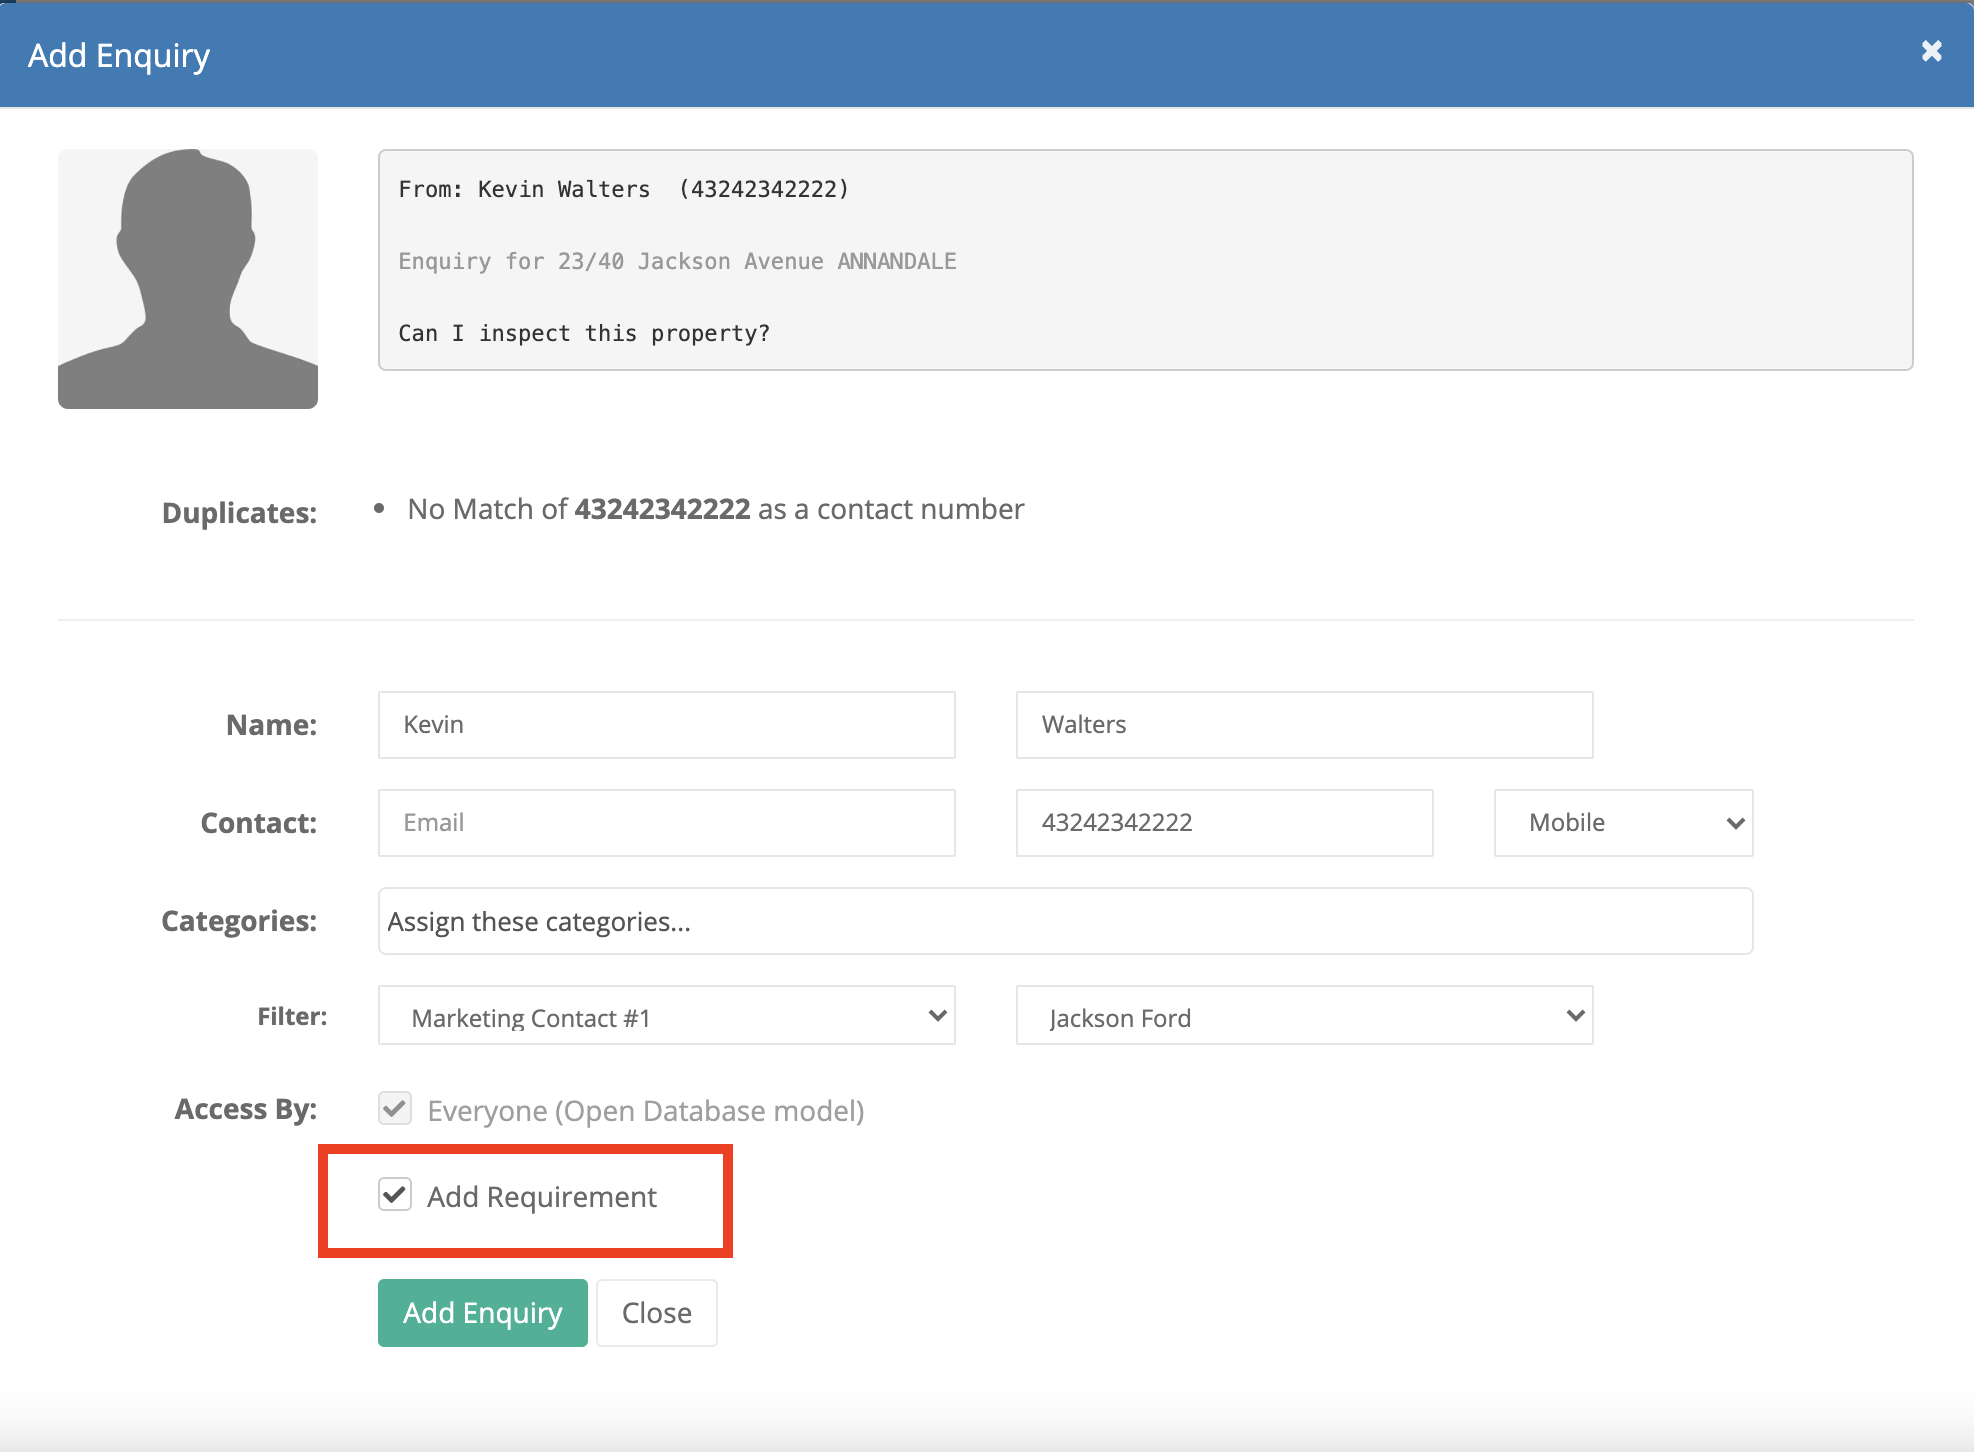Select the 'Enquiry for 23/40 Jackson Avenue ANNANDALE' text
Viewport: 1974px width, 1452px height.
coord(677,261)
